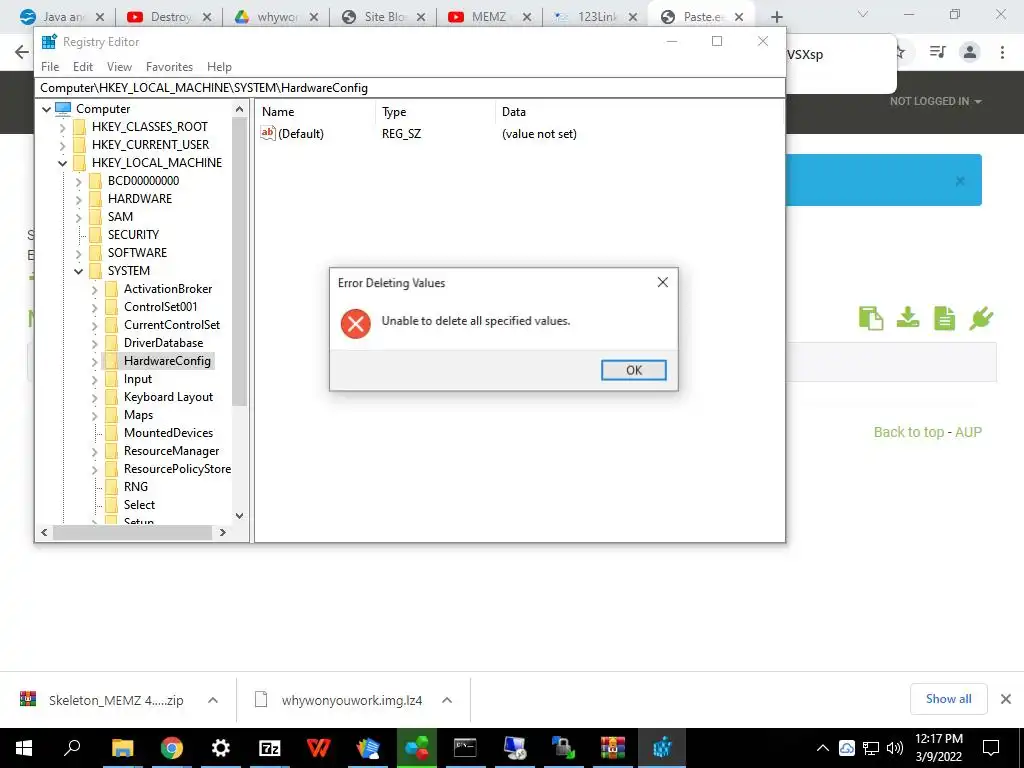This screenshot has height=768, width=1024.
Task: Expand the SOFTWARE key
Action: click(x=79, y=253)
